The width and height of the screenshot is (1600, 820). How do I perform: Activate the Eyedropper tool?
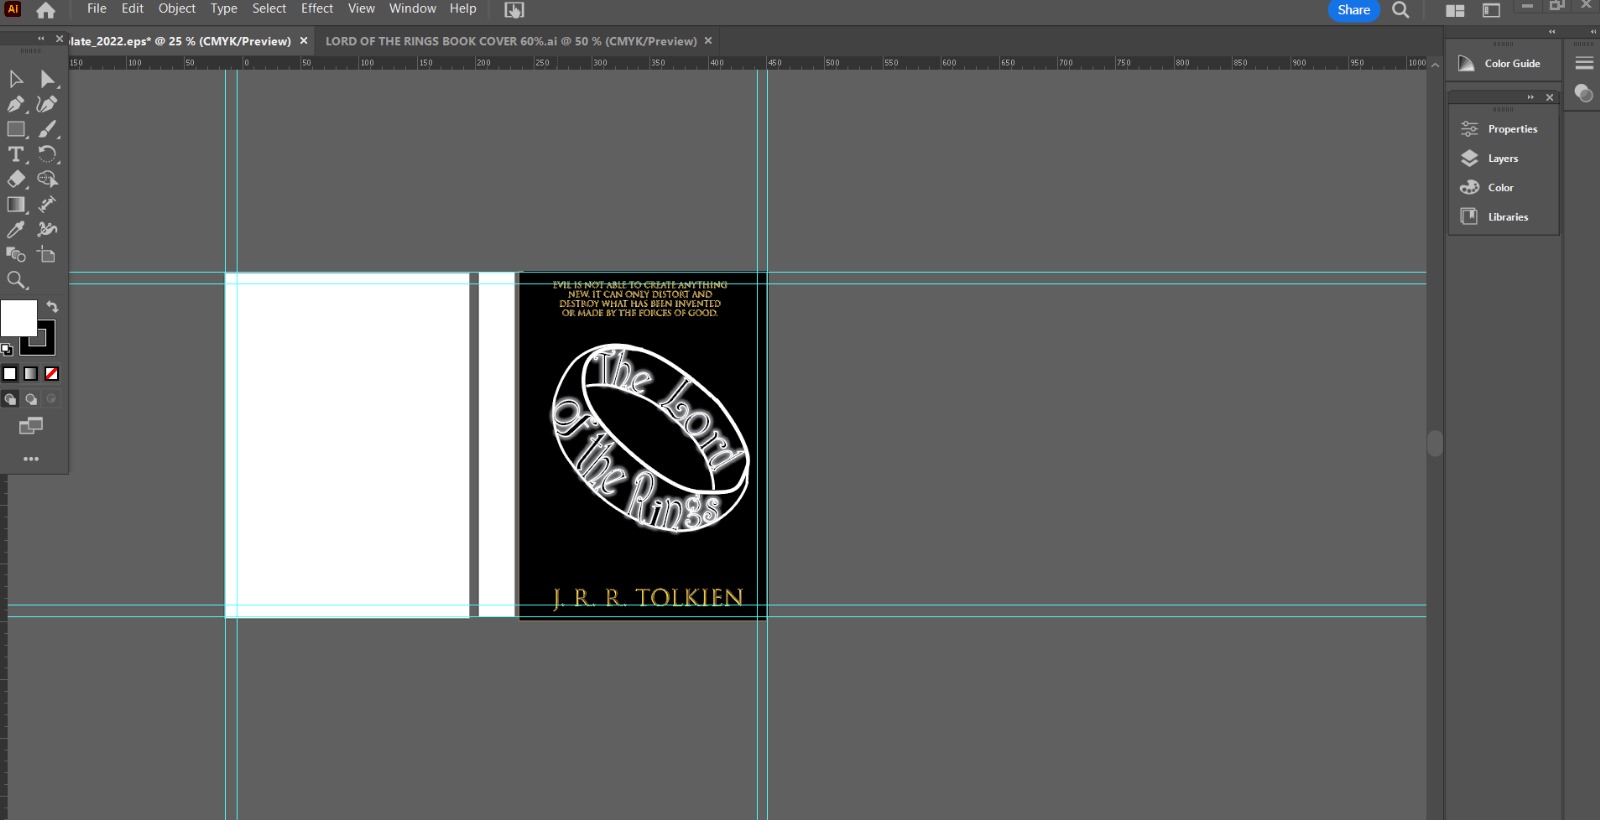click(16, 229)
